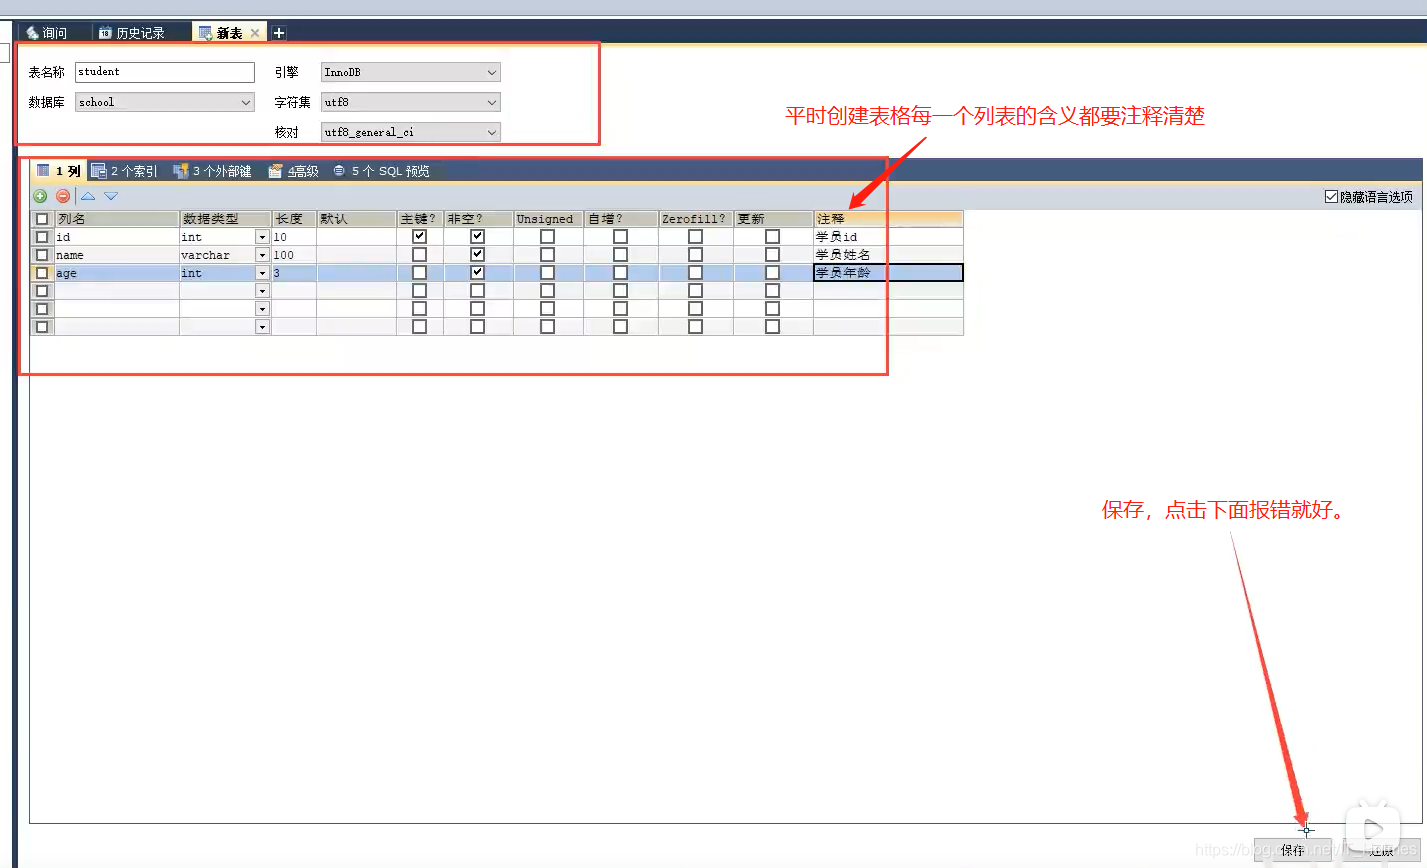
Task: Select the id row checkbox
Action: pyautogui.click(x=42, y=237)
